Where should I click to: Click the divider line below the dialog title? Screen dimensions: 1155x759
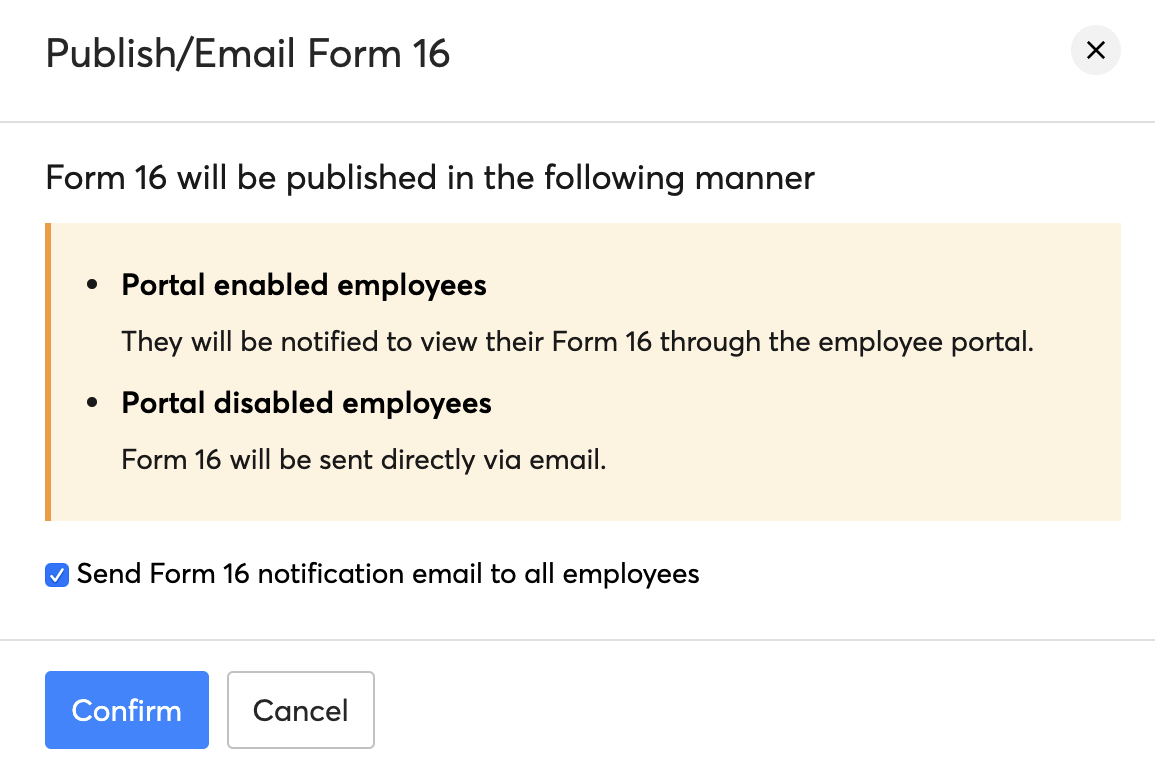coord(577,122)
